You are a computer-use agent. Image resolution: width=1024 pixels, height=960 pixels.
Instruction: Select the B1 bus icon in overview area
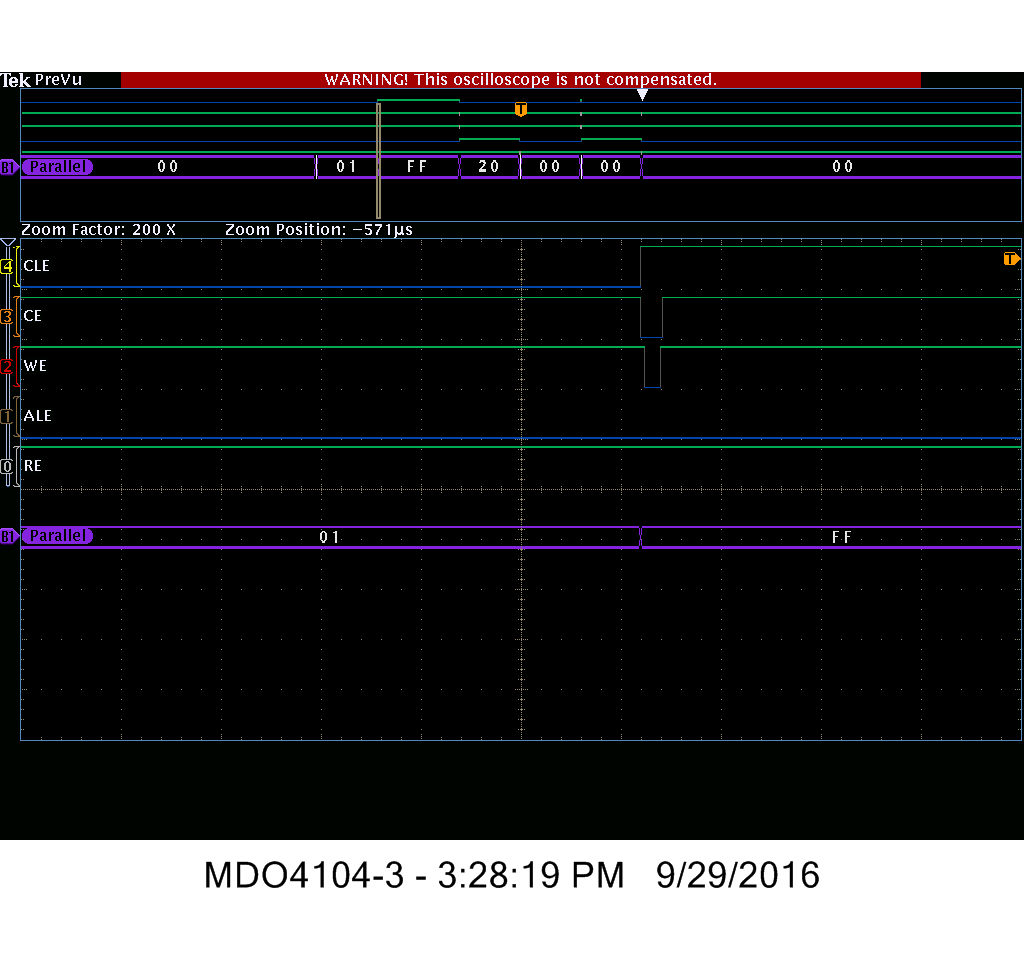click(x=9, y=167)
